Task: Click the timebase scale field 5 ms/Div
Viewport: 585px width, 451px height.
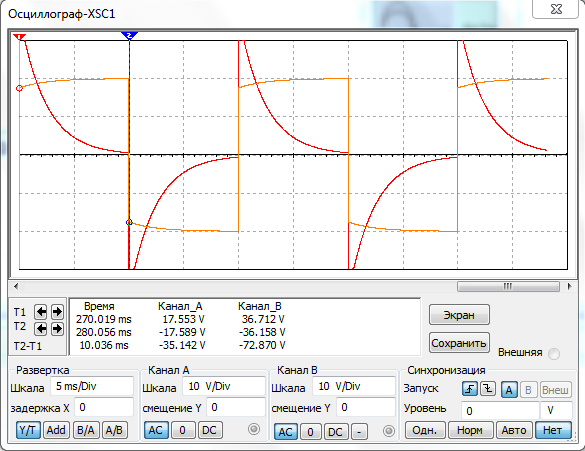Action: coord(93,386)
